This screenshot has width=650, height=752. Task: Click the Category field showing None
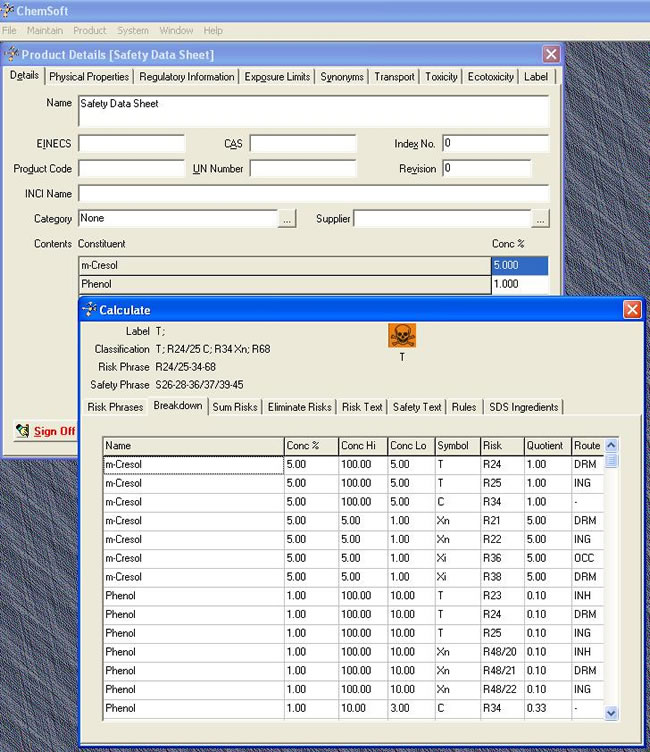point(178,219)
